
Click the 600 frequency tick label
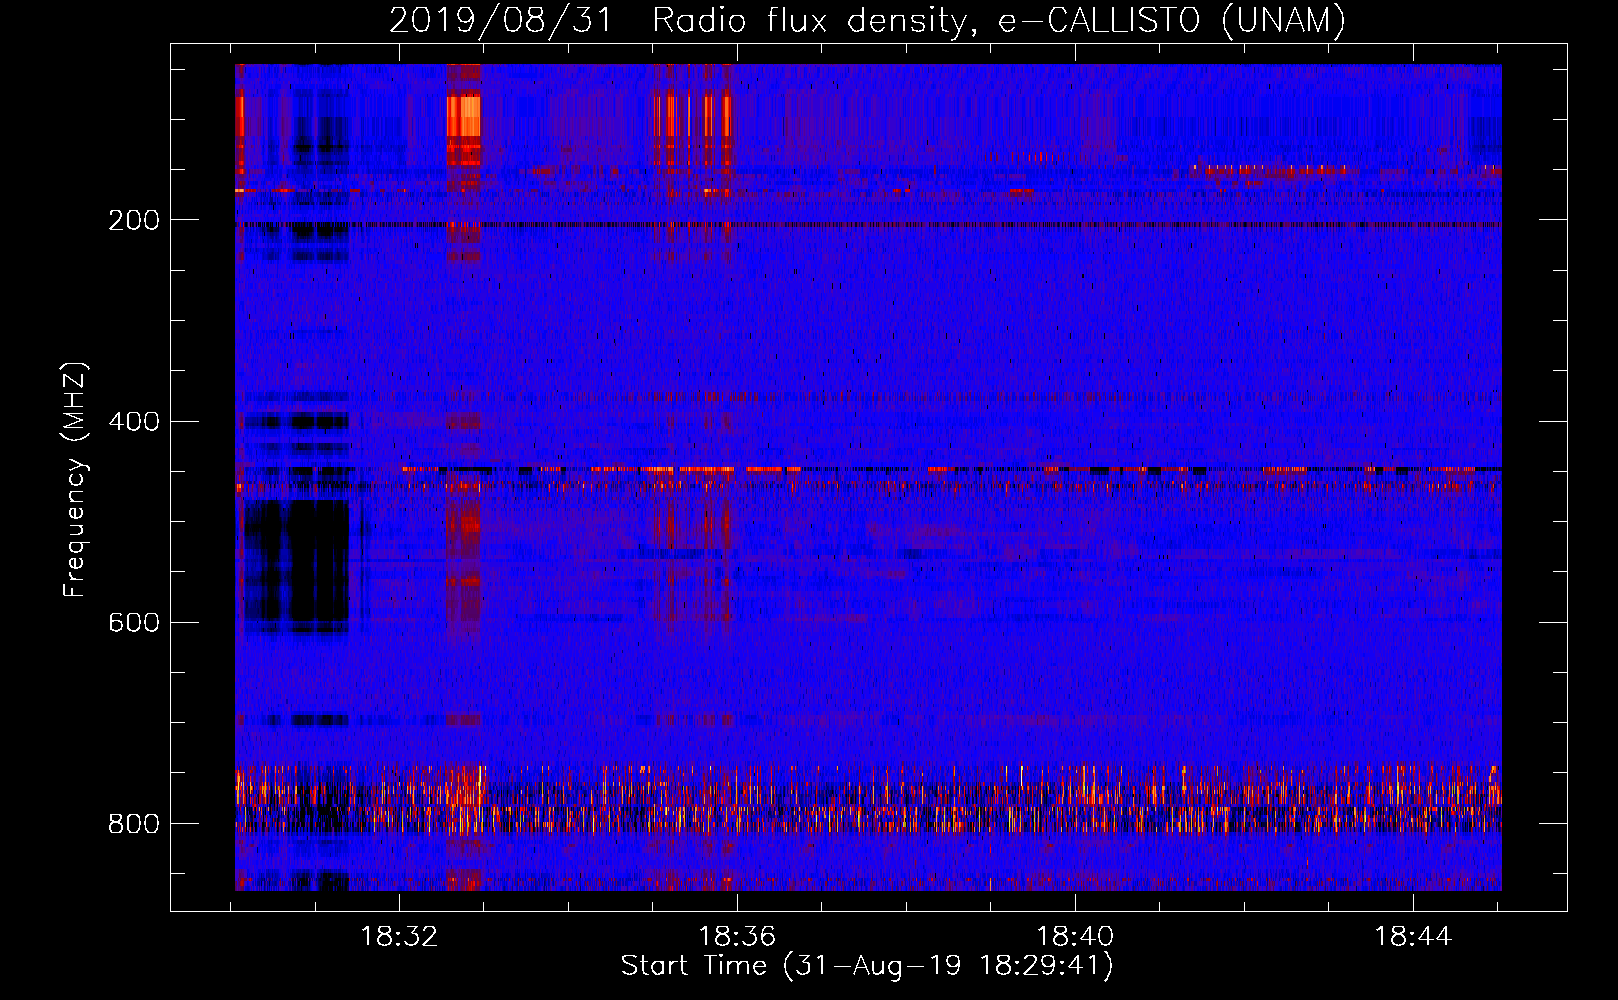tap(134, 622)
